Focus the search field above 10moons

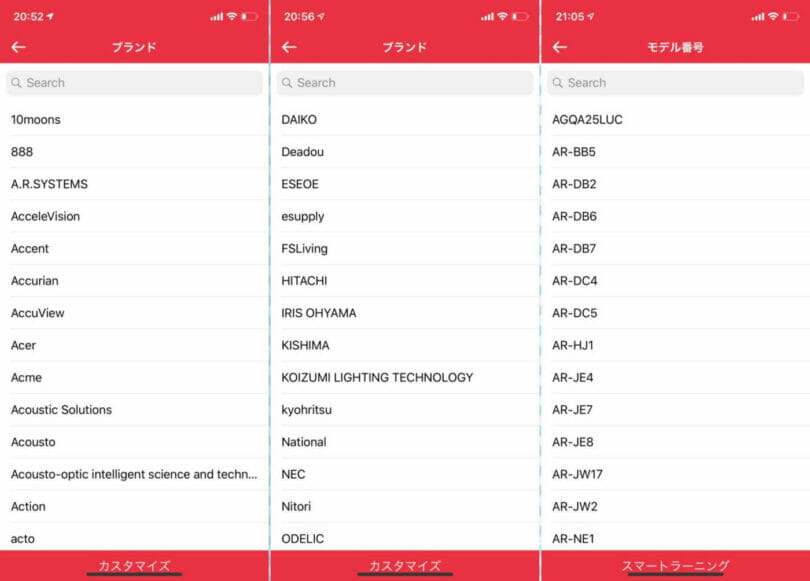pyautogui.click(x=134, y=83)
